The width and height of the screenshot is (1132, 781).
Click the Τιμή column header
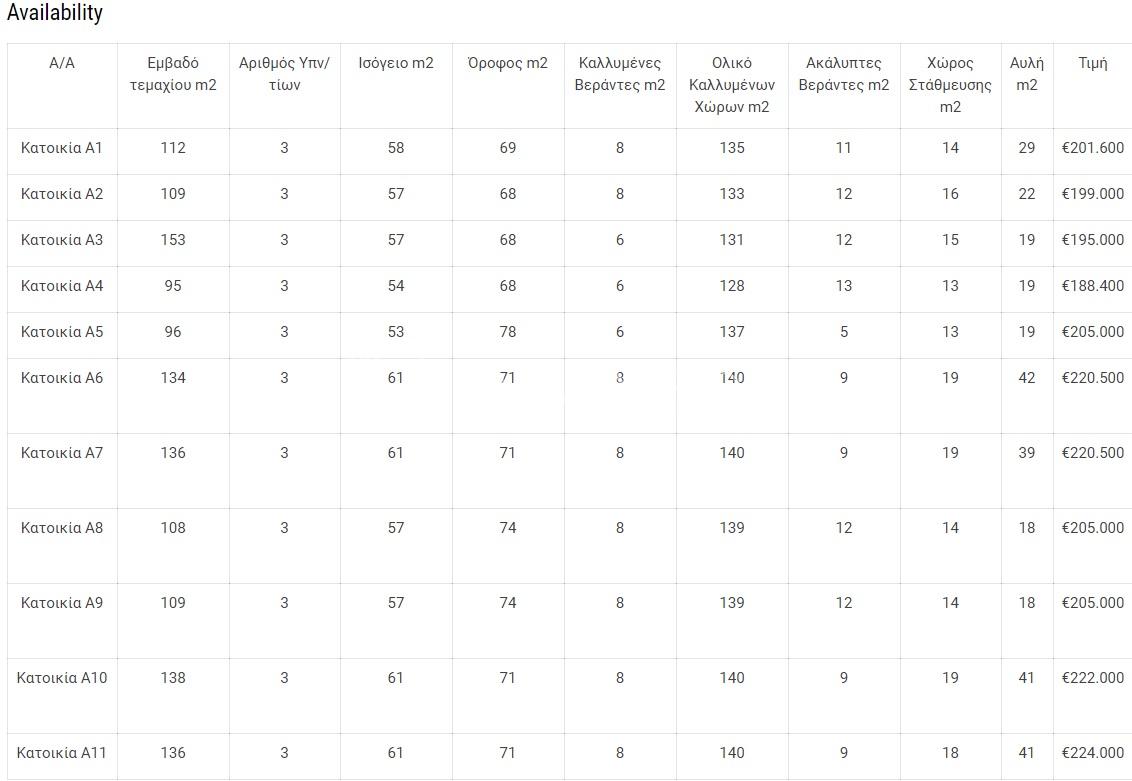coord(1093,63)
